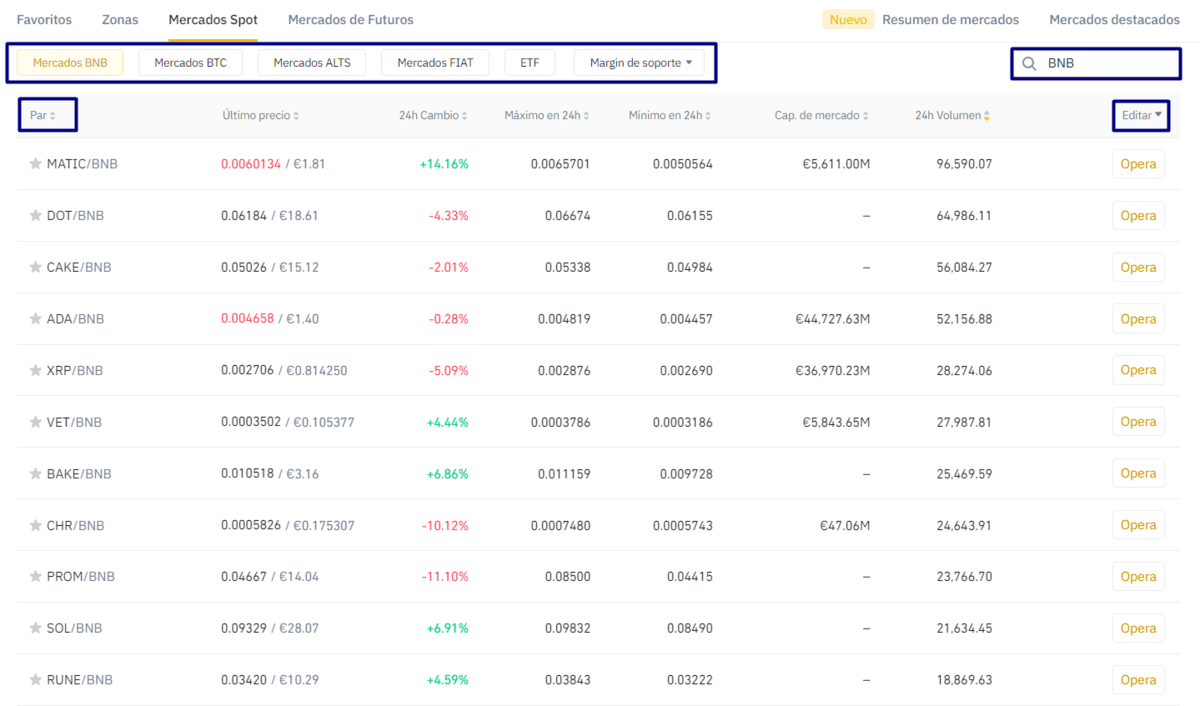Favorite the ADA/BNB pair star
1200x706 pixels.
[35, 319]
